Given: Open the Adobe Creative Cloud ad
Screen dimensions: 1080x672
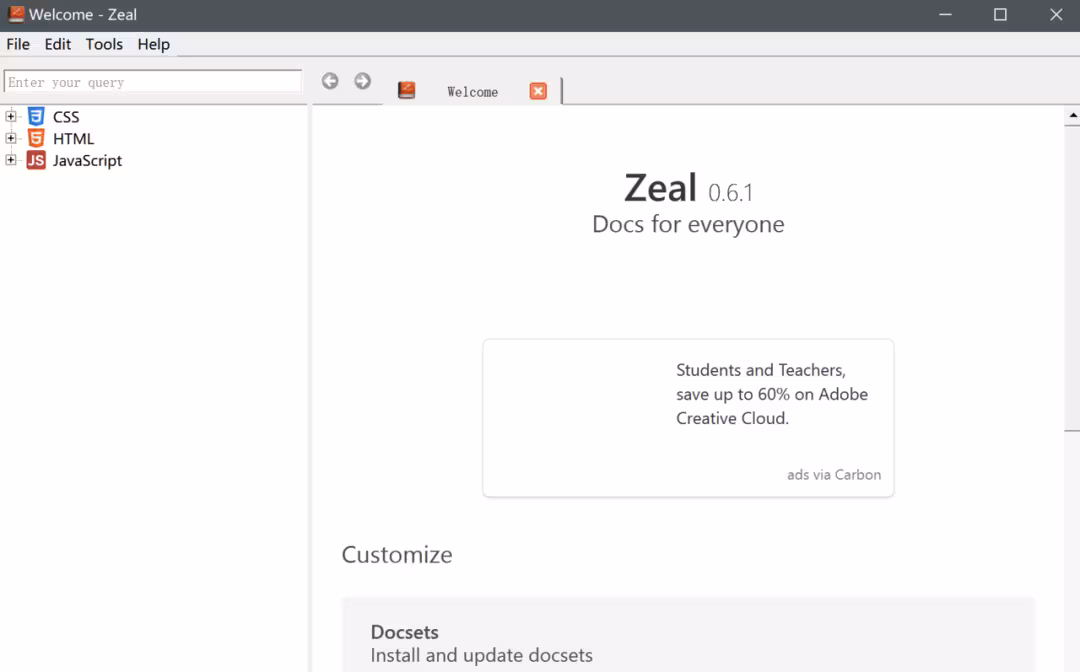Looking at the screenshot, I should click(689, 417).
